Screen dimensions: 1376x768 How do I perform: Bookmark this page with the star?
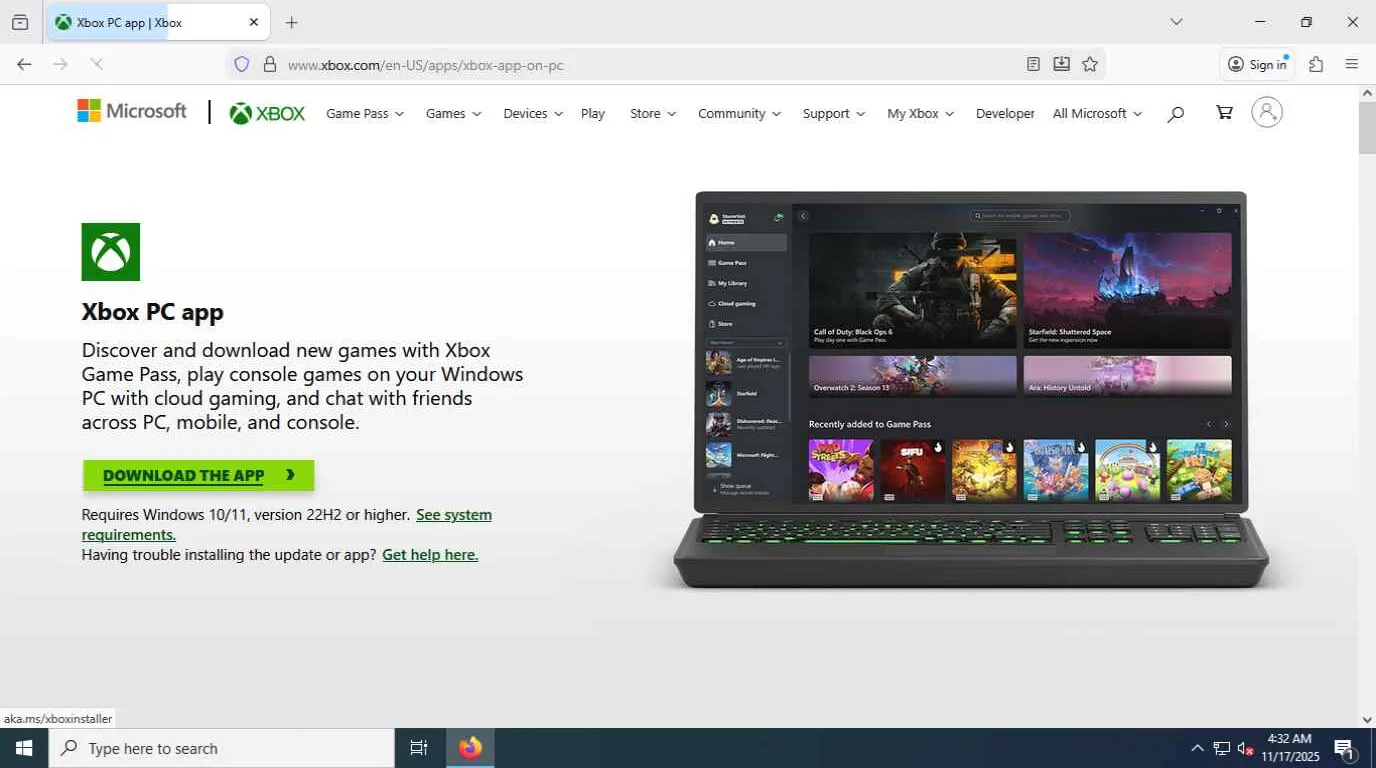(x=1090, y=64)
